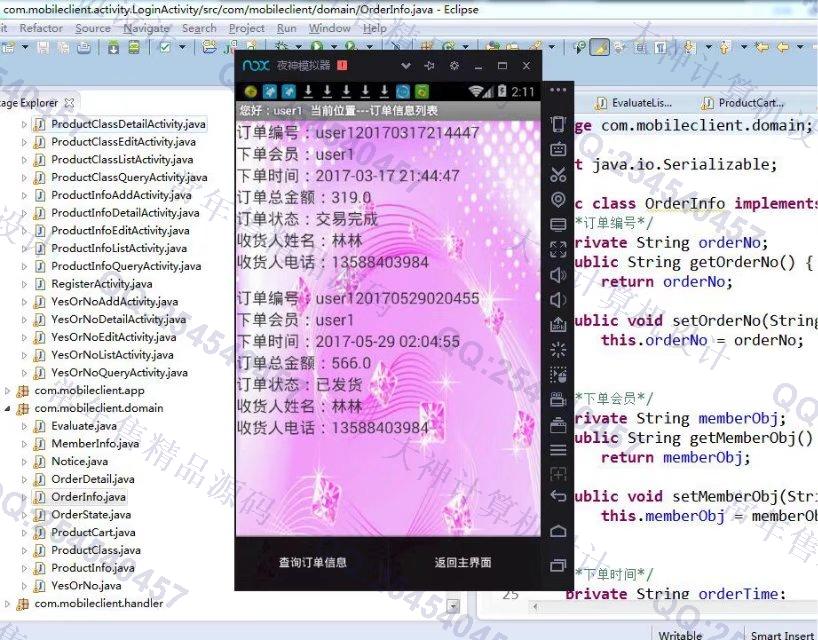Image resolution: width=818 pixels, height=640 pixels.
Task: Click Writable status bar entry
Action: (x=680, y=634)
